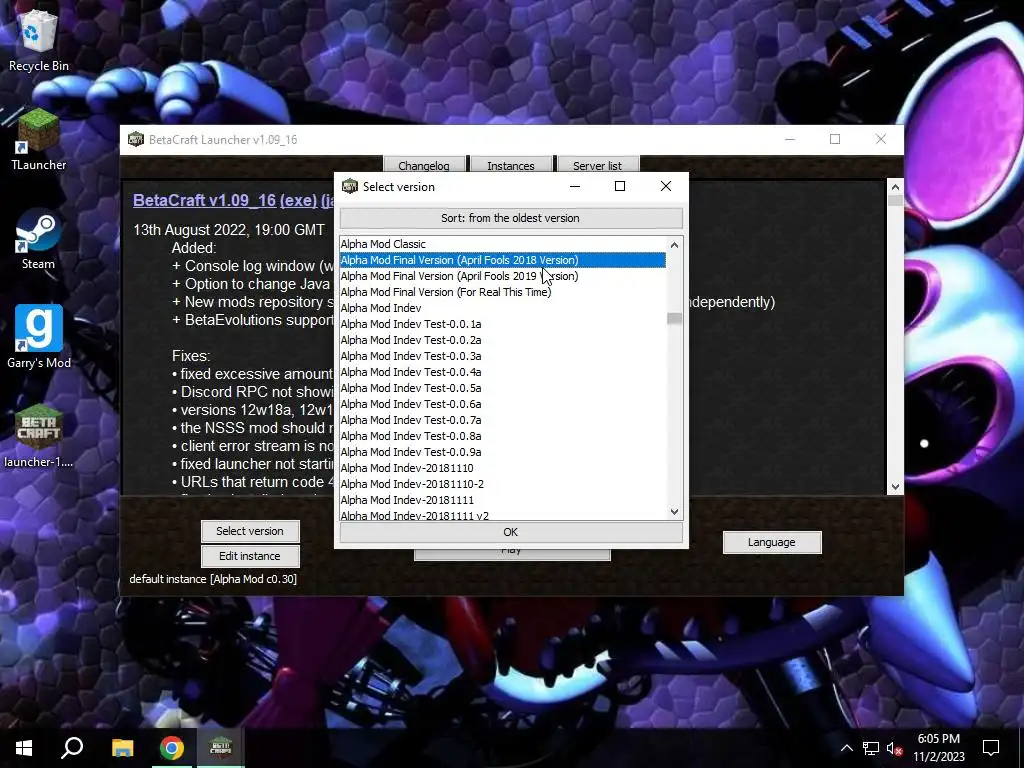1024x768 pixels.
Task: Select Alpha Mod Indev-20181111 entry
Action: (x=503, y=500)
